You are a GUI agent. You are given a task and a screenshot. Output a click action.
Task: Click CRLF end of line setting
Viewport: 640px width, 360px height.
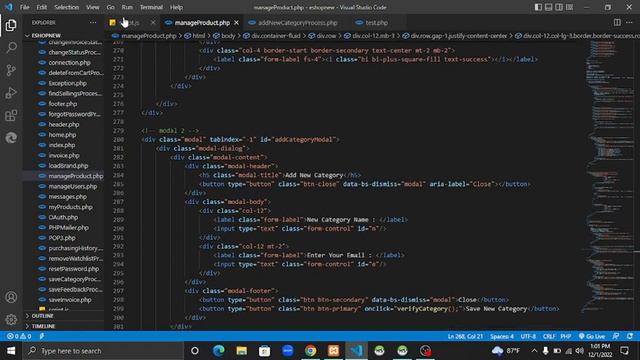549,336
